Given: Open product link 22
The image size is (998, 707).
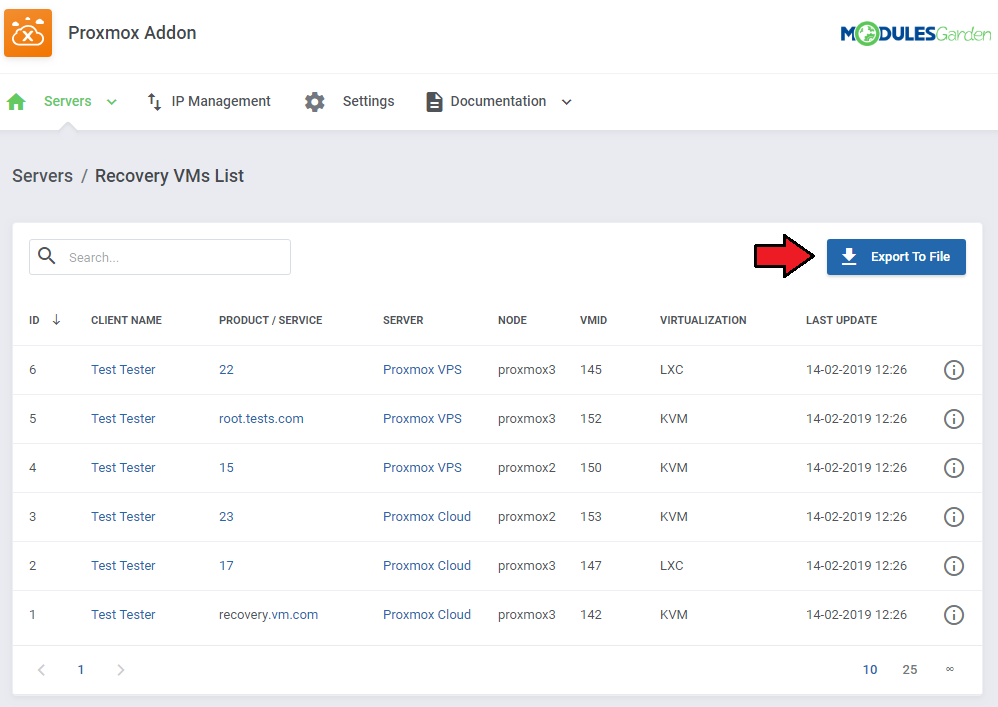Looking at the screenshot, I should pyautogui.click(x=226, y=370).
